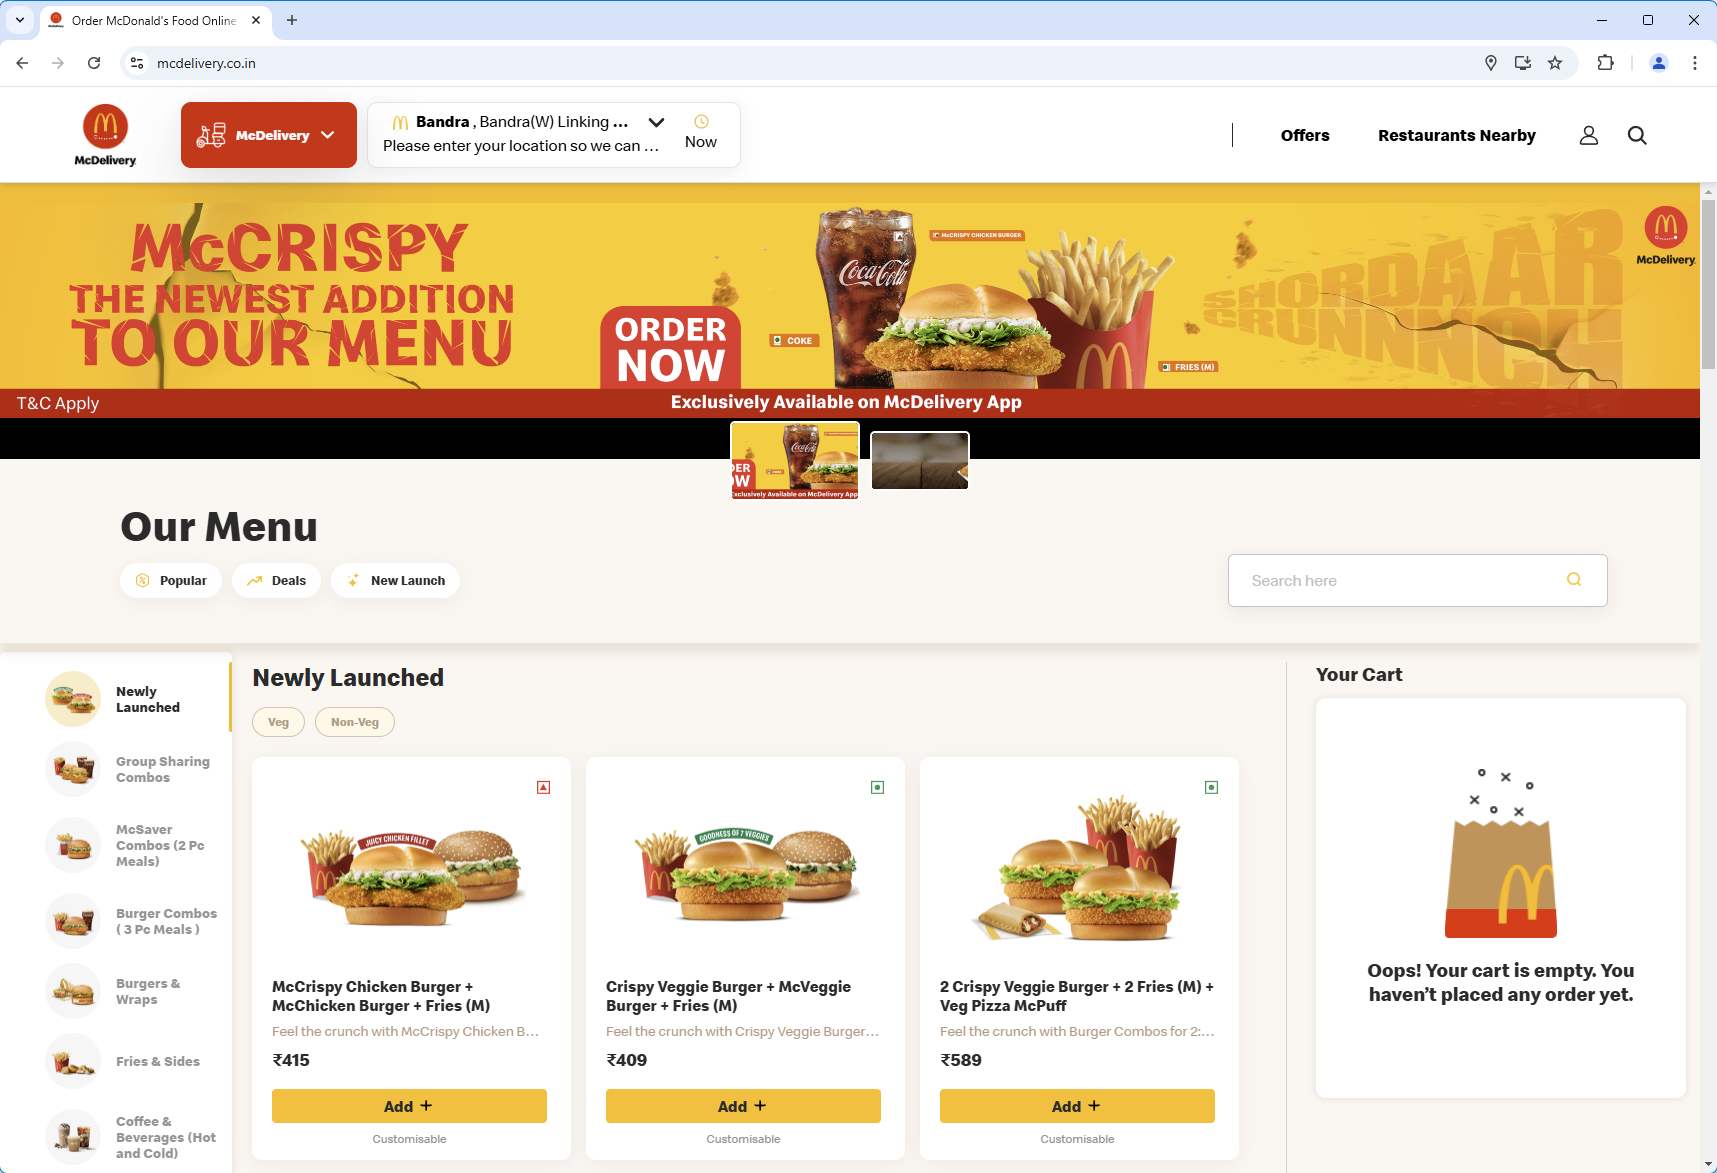Click the header search magnifier icon
Screen dimensions: 1717x1173
tap(1637, 135)
